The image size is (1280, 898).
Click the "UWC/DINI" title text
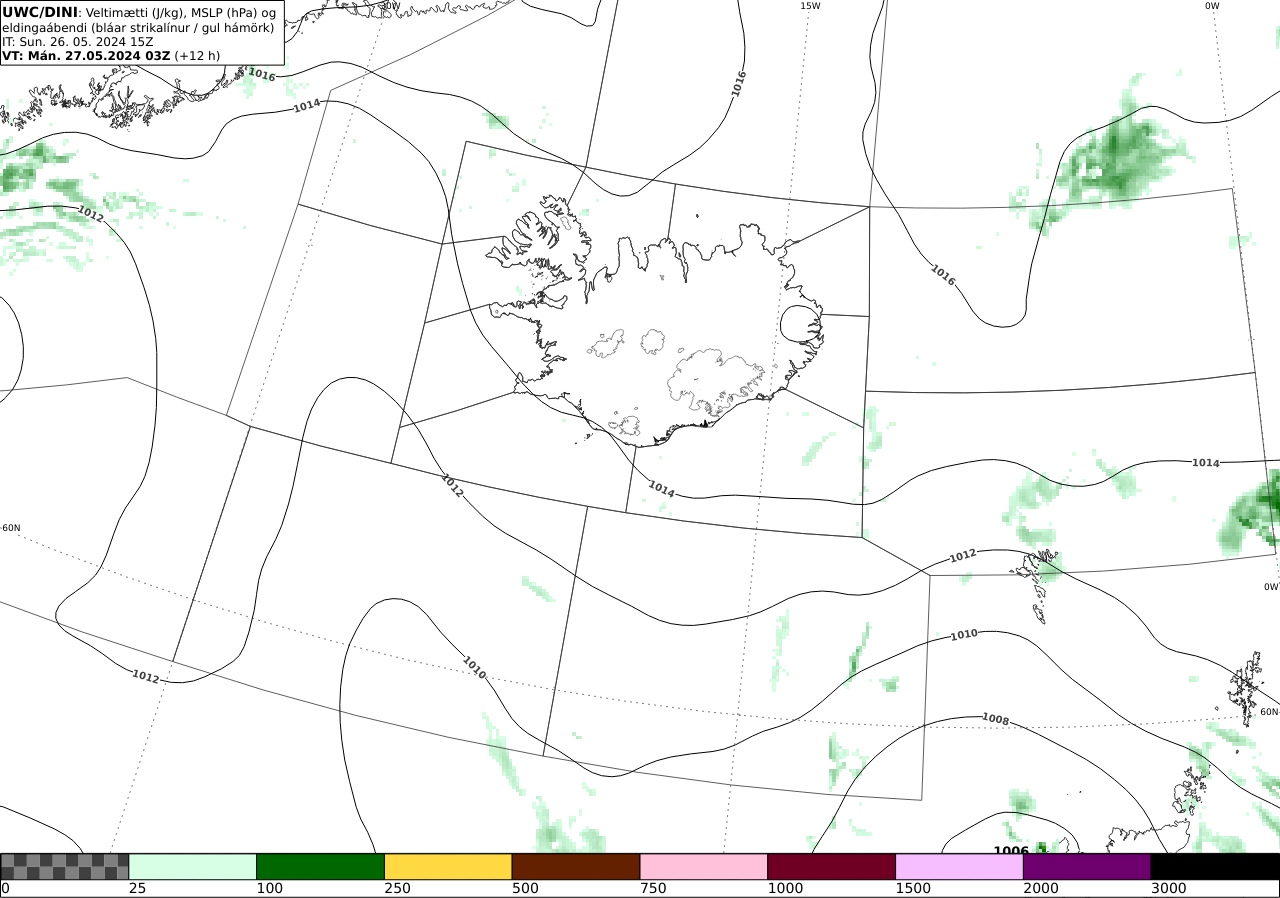tap(40, 12)
